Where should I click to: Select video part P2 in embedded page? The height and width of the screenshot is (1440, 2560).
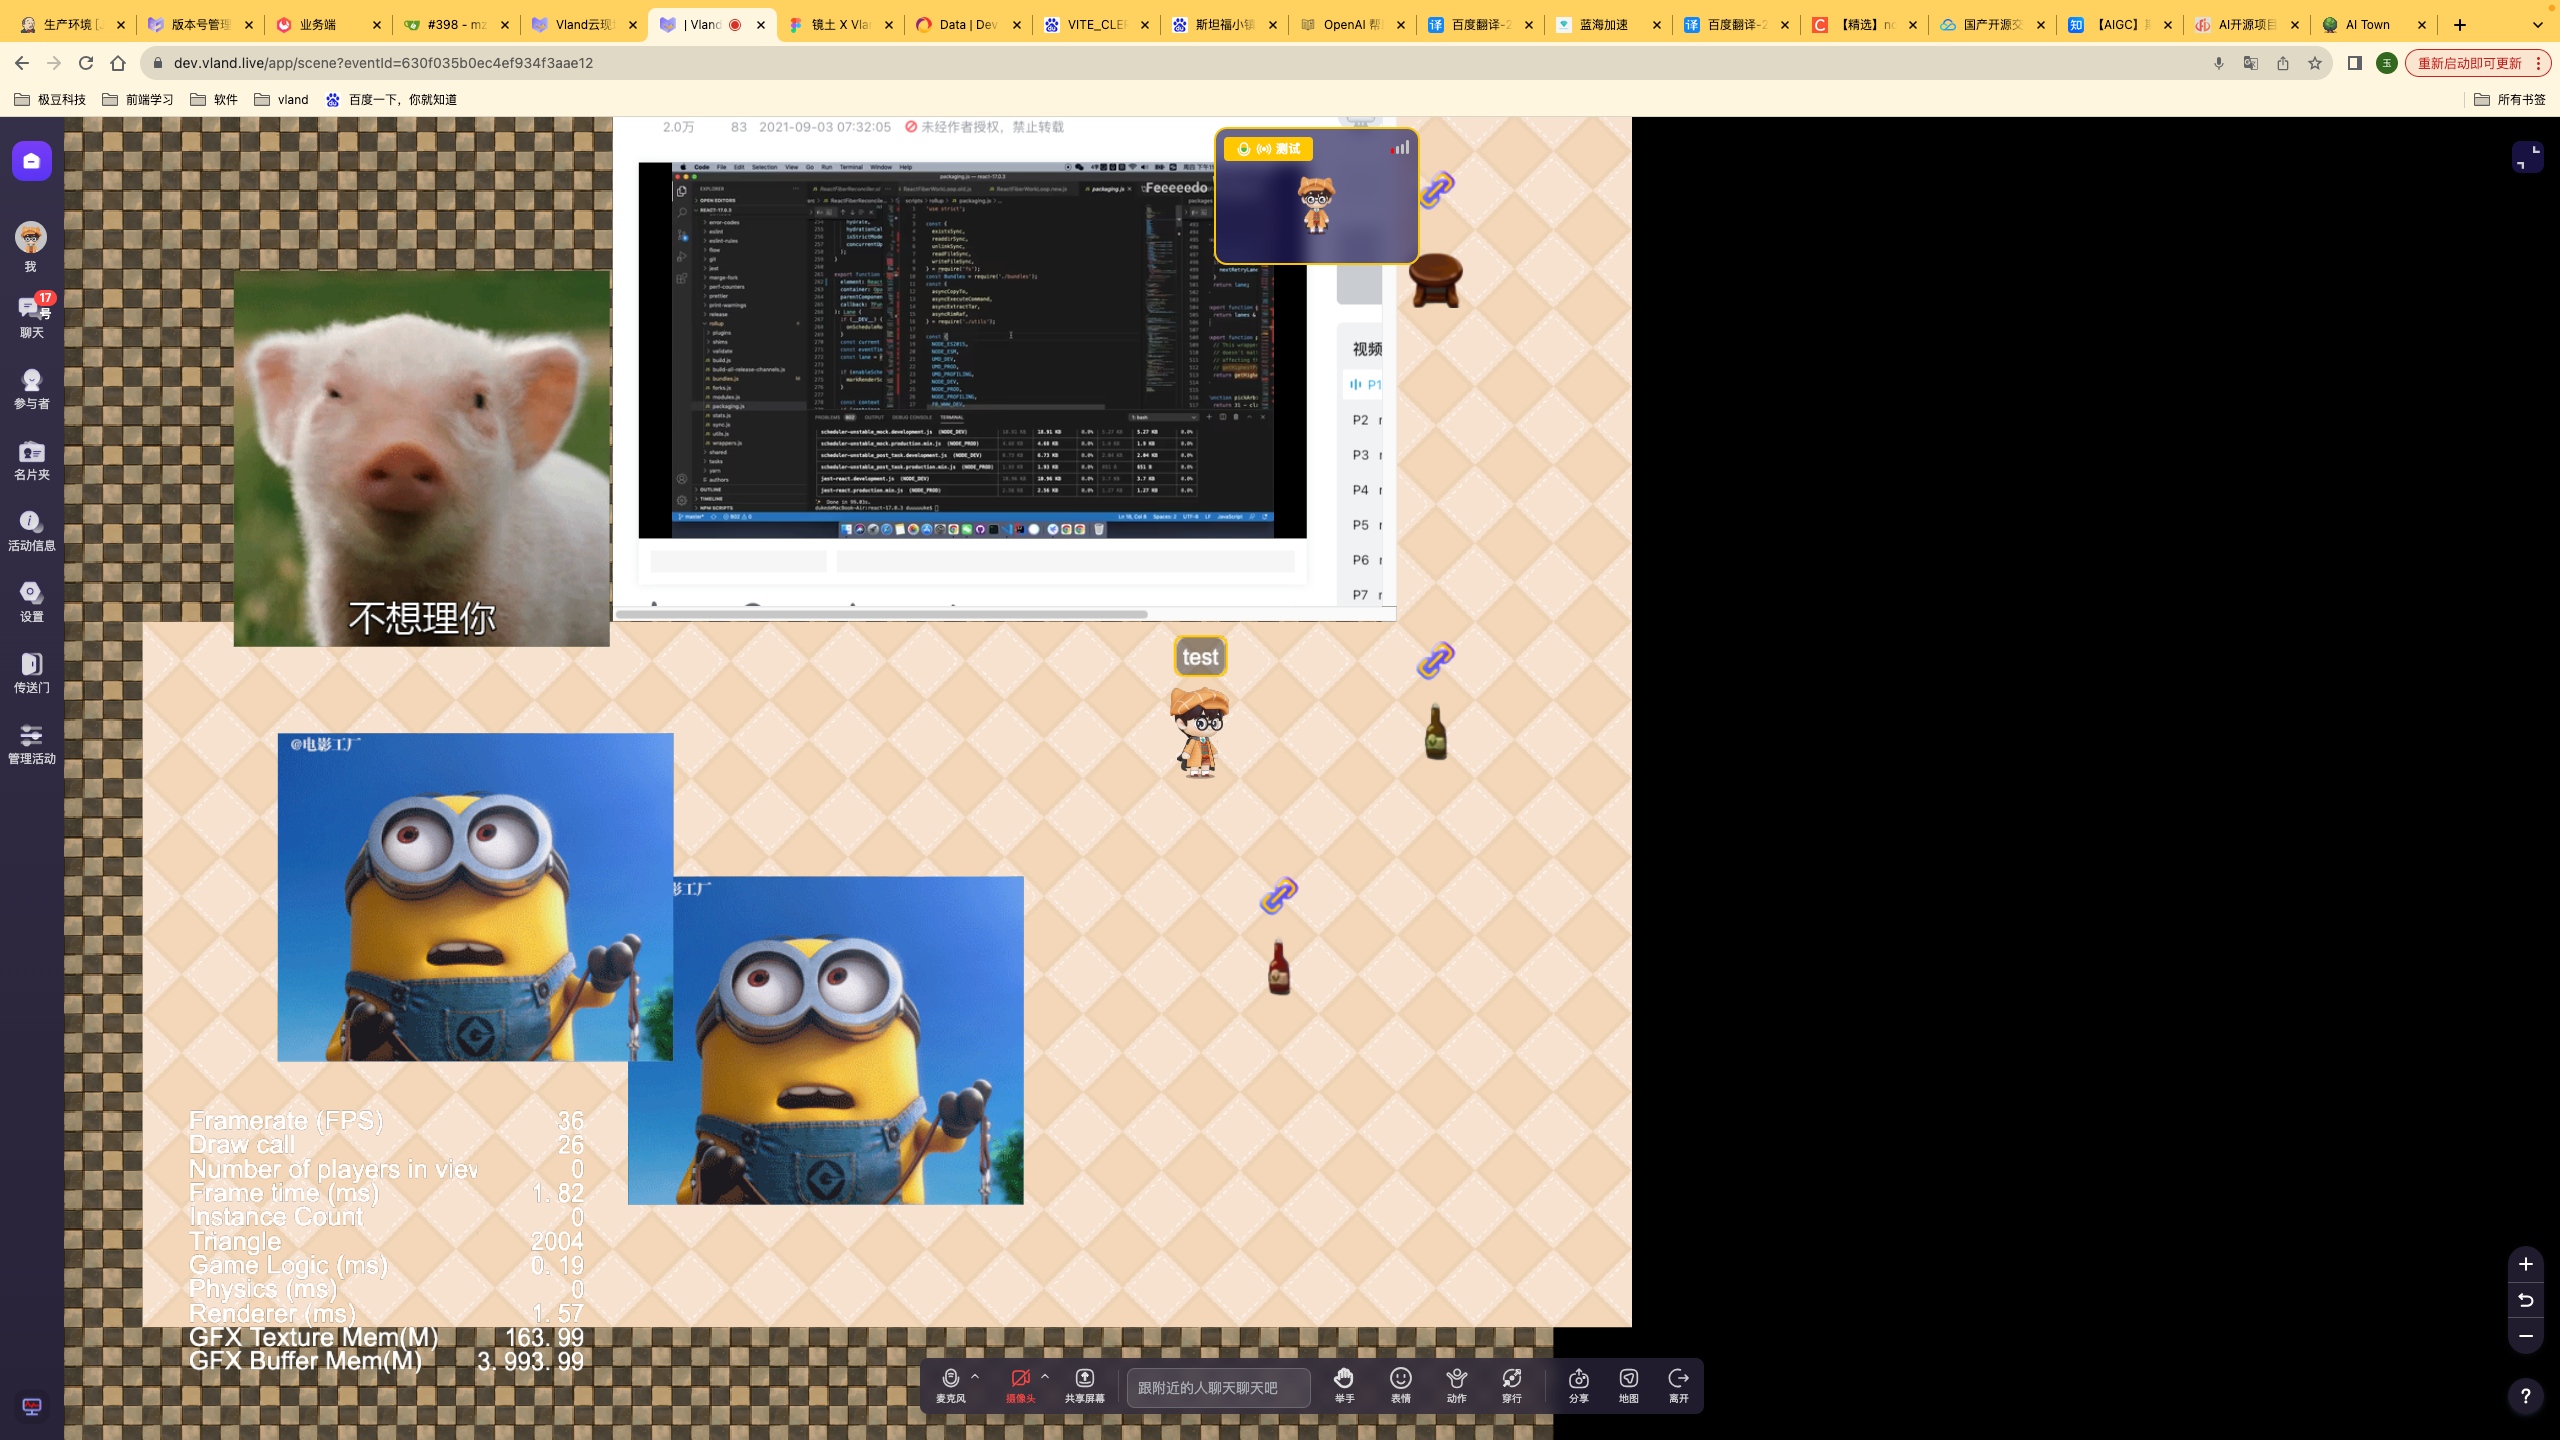point(1364,420)
